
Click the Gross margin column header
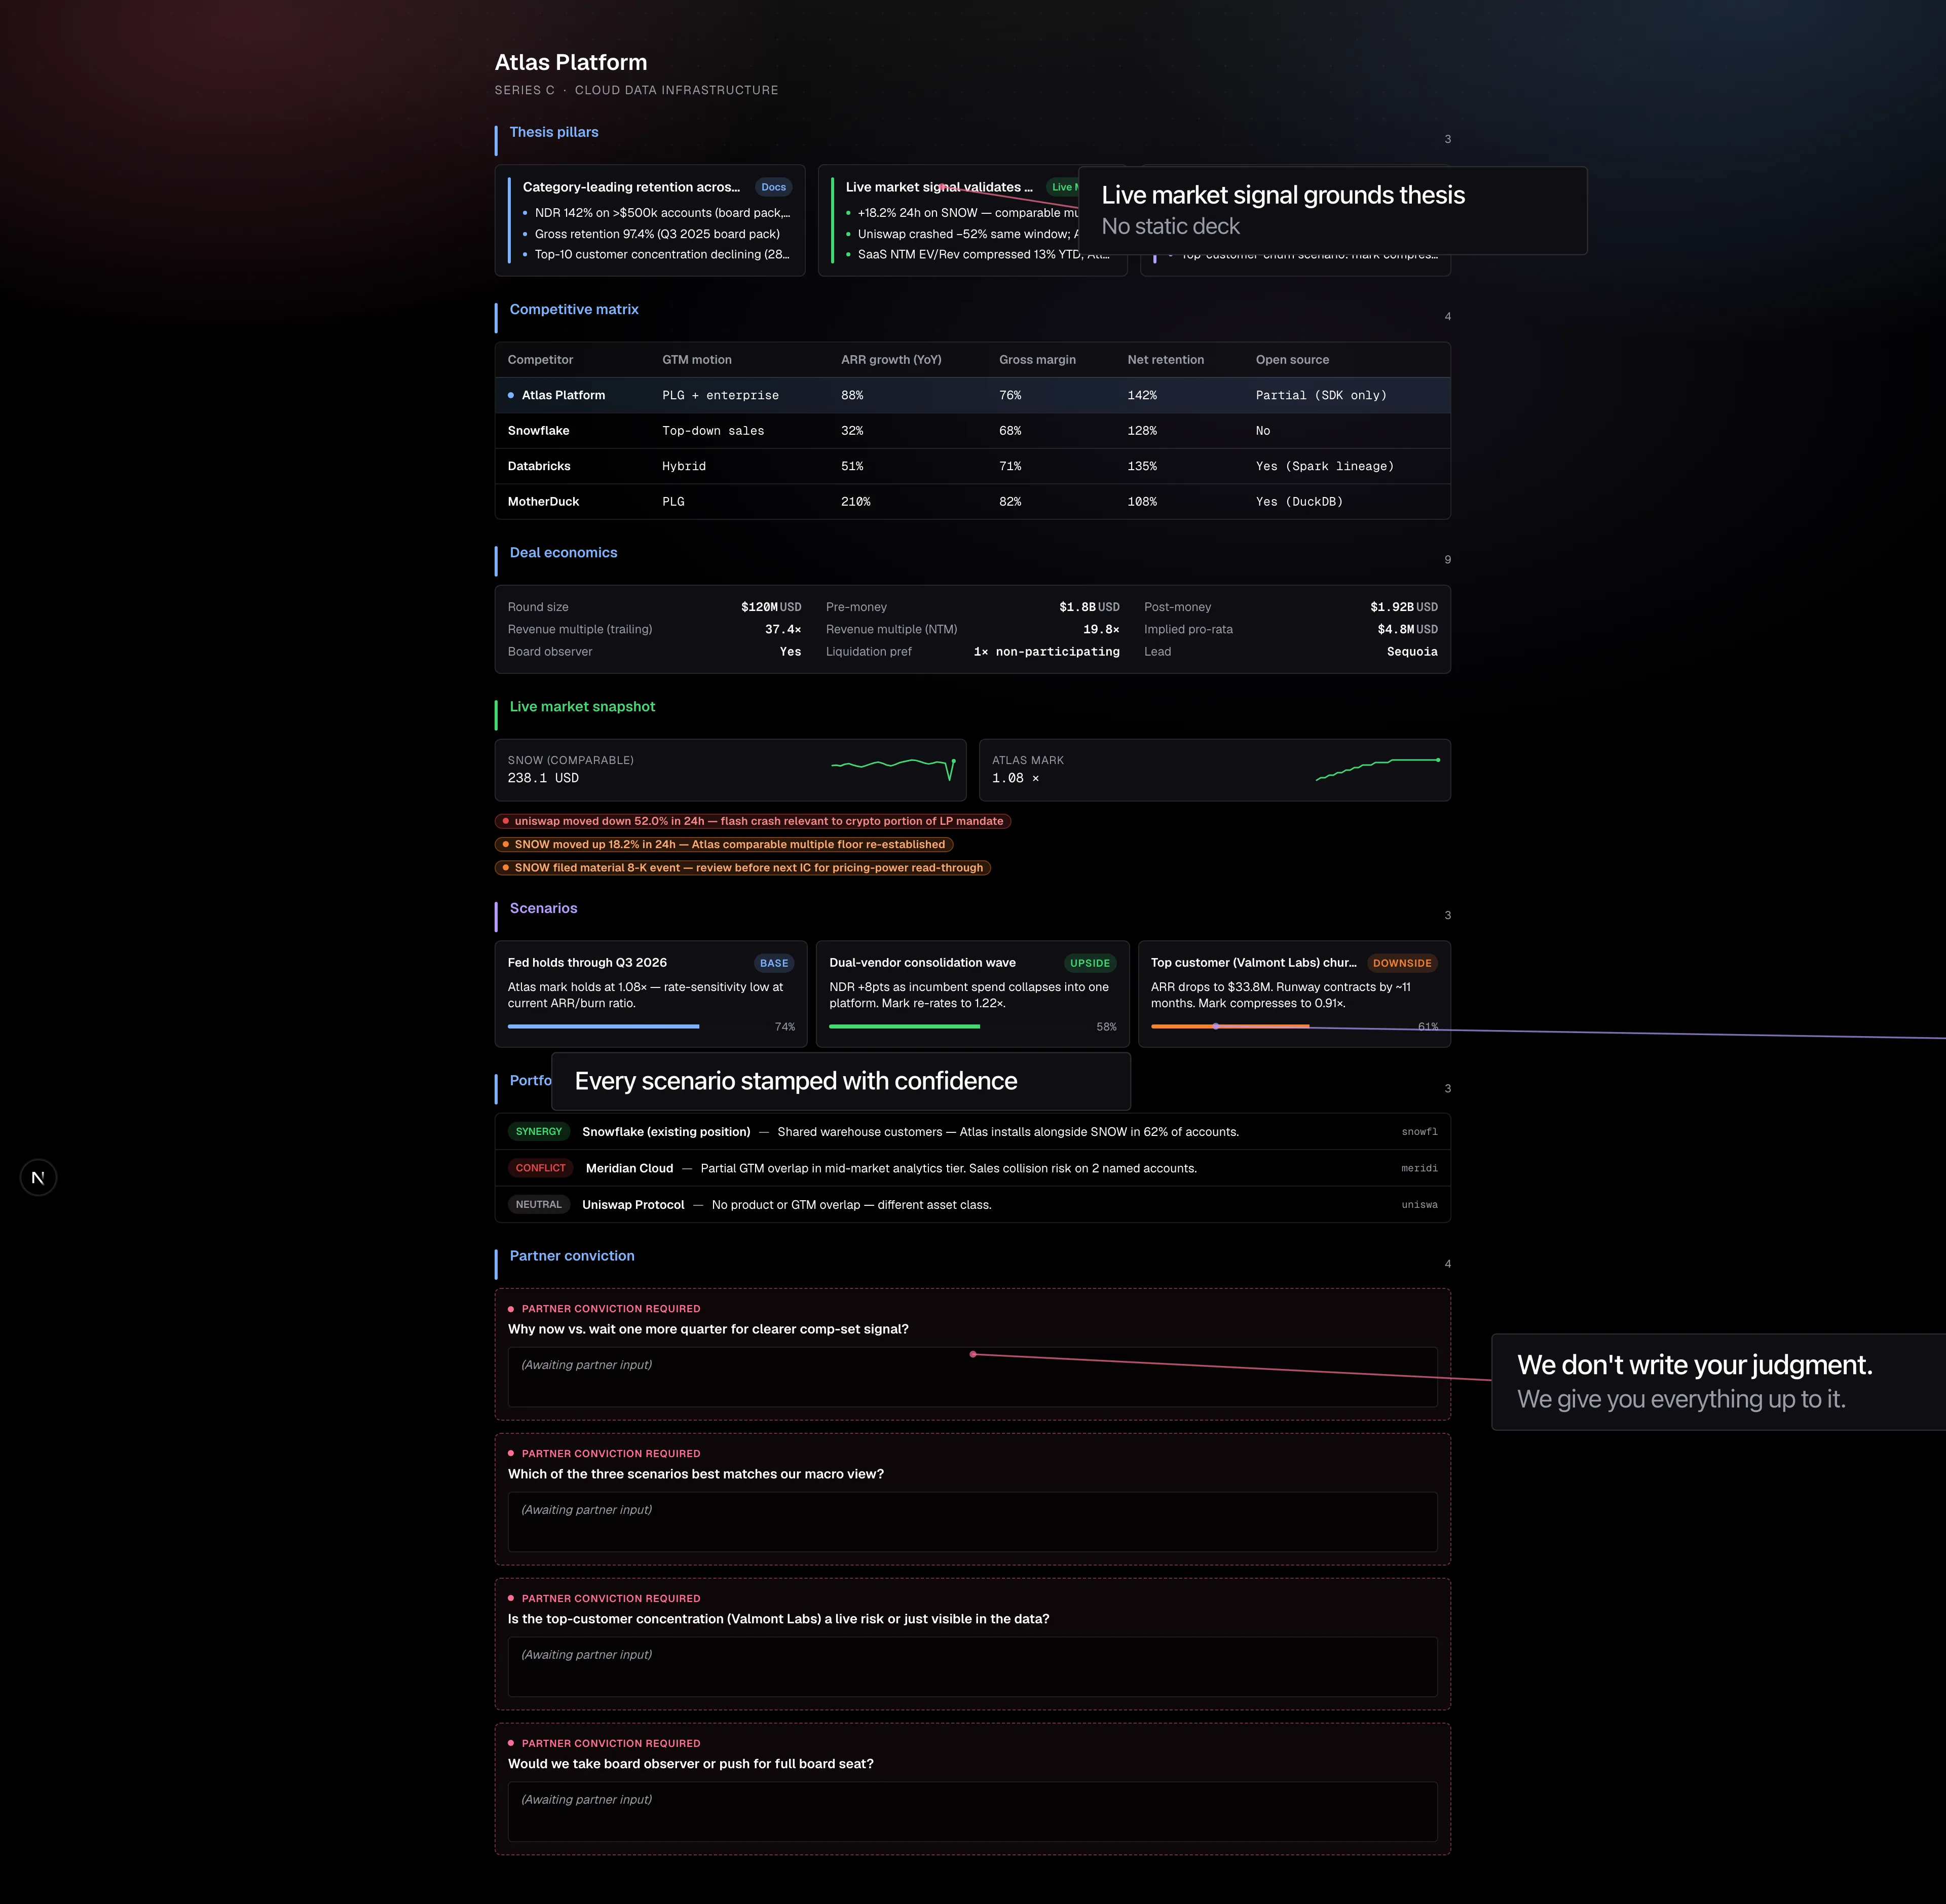(1037, 360)
